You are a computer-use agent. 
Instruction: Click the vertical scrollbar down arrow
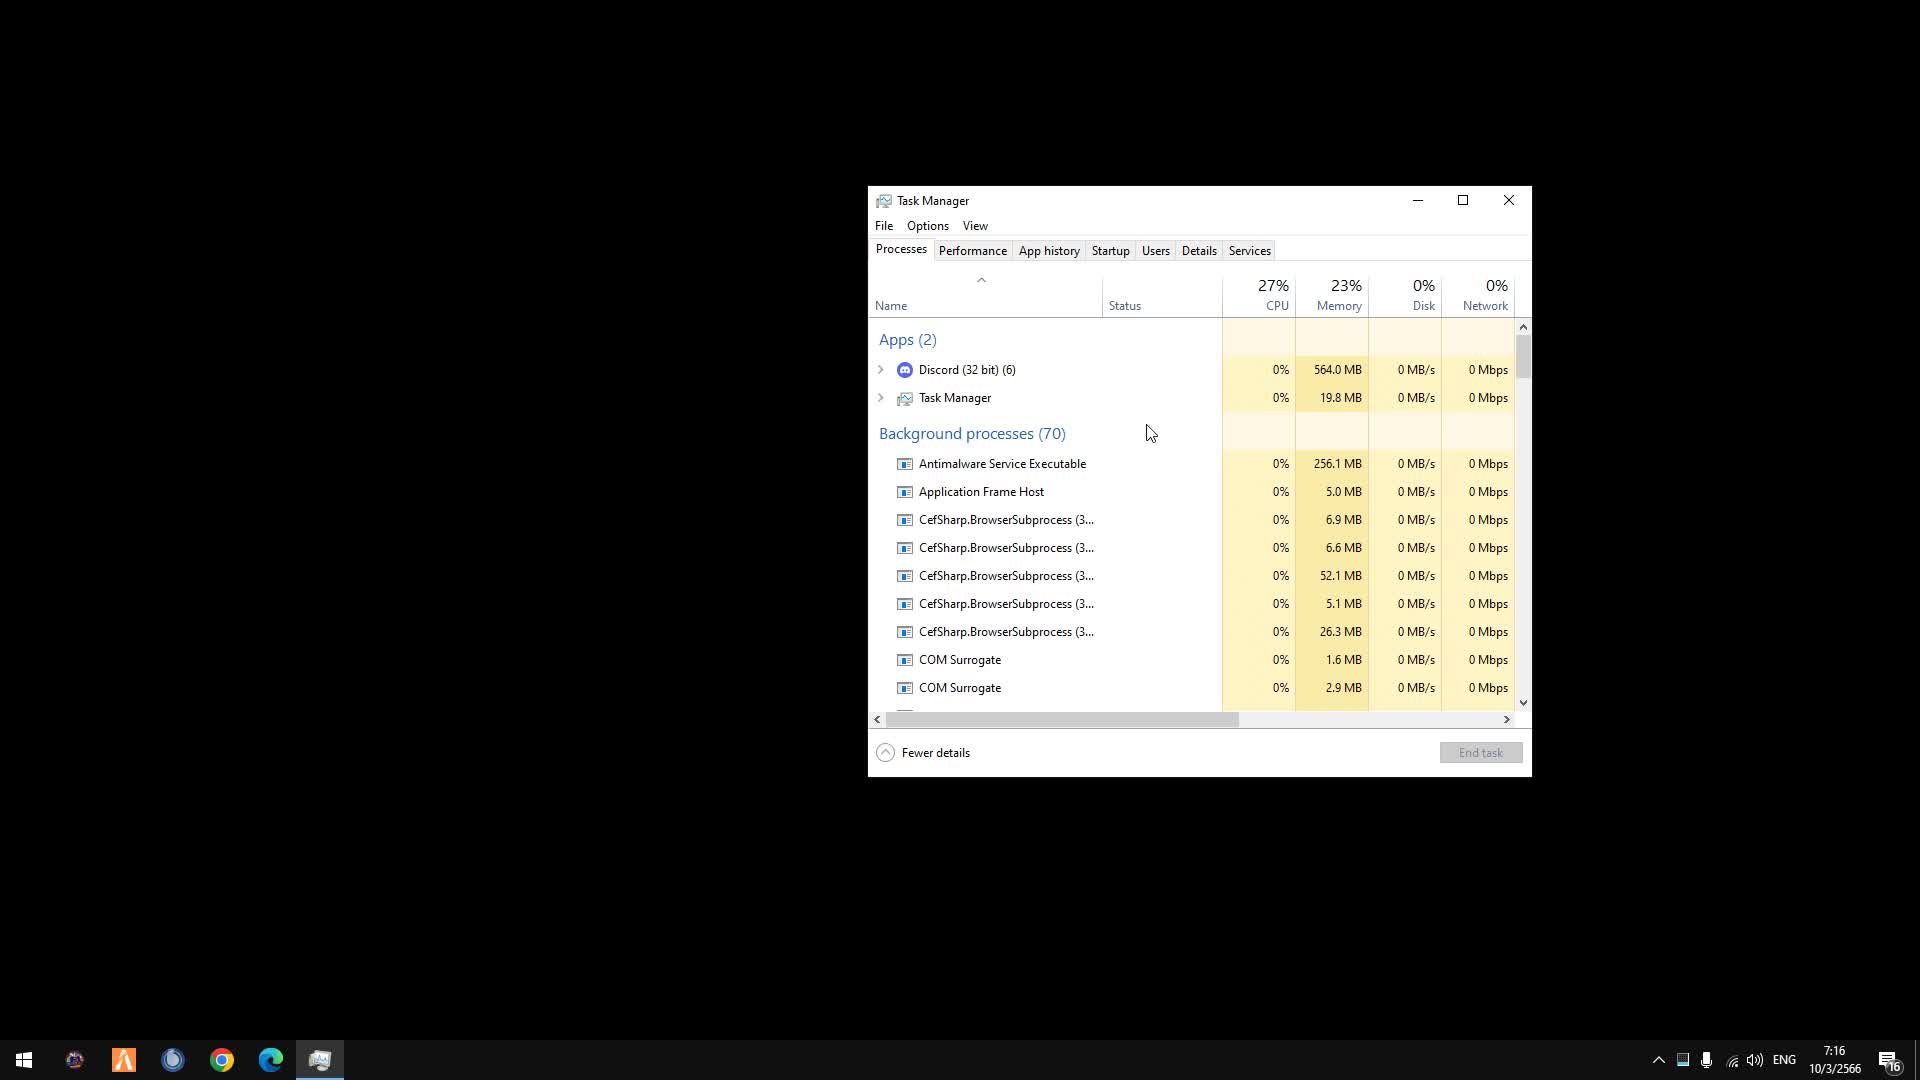coord(1523,703)
